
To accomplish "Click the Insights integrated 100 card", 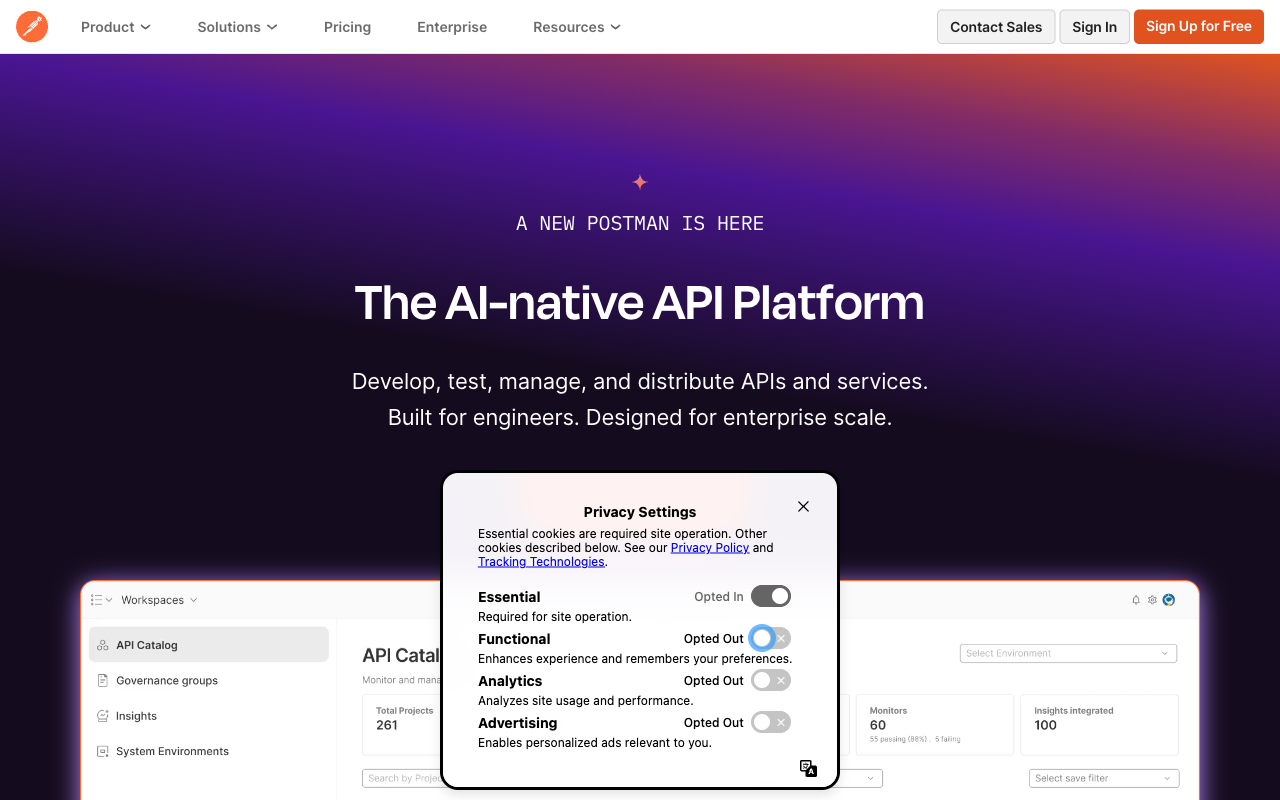I will (x=1100, y=724).
